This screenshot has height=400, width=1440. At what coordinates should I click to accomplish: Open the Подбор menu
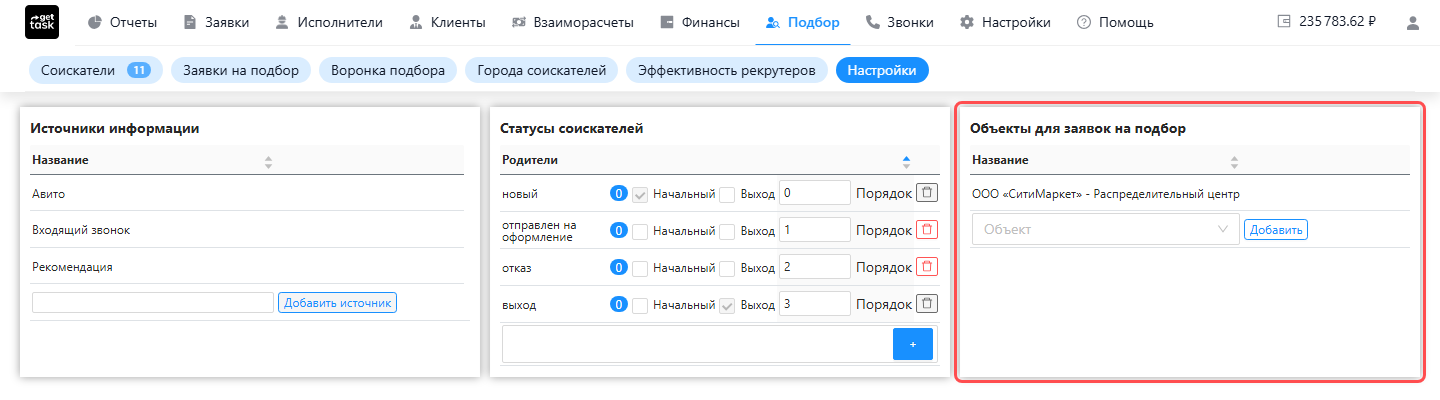[x=802, y=22]
